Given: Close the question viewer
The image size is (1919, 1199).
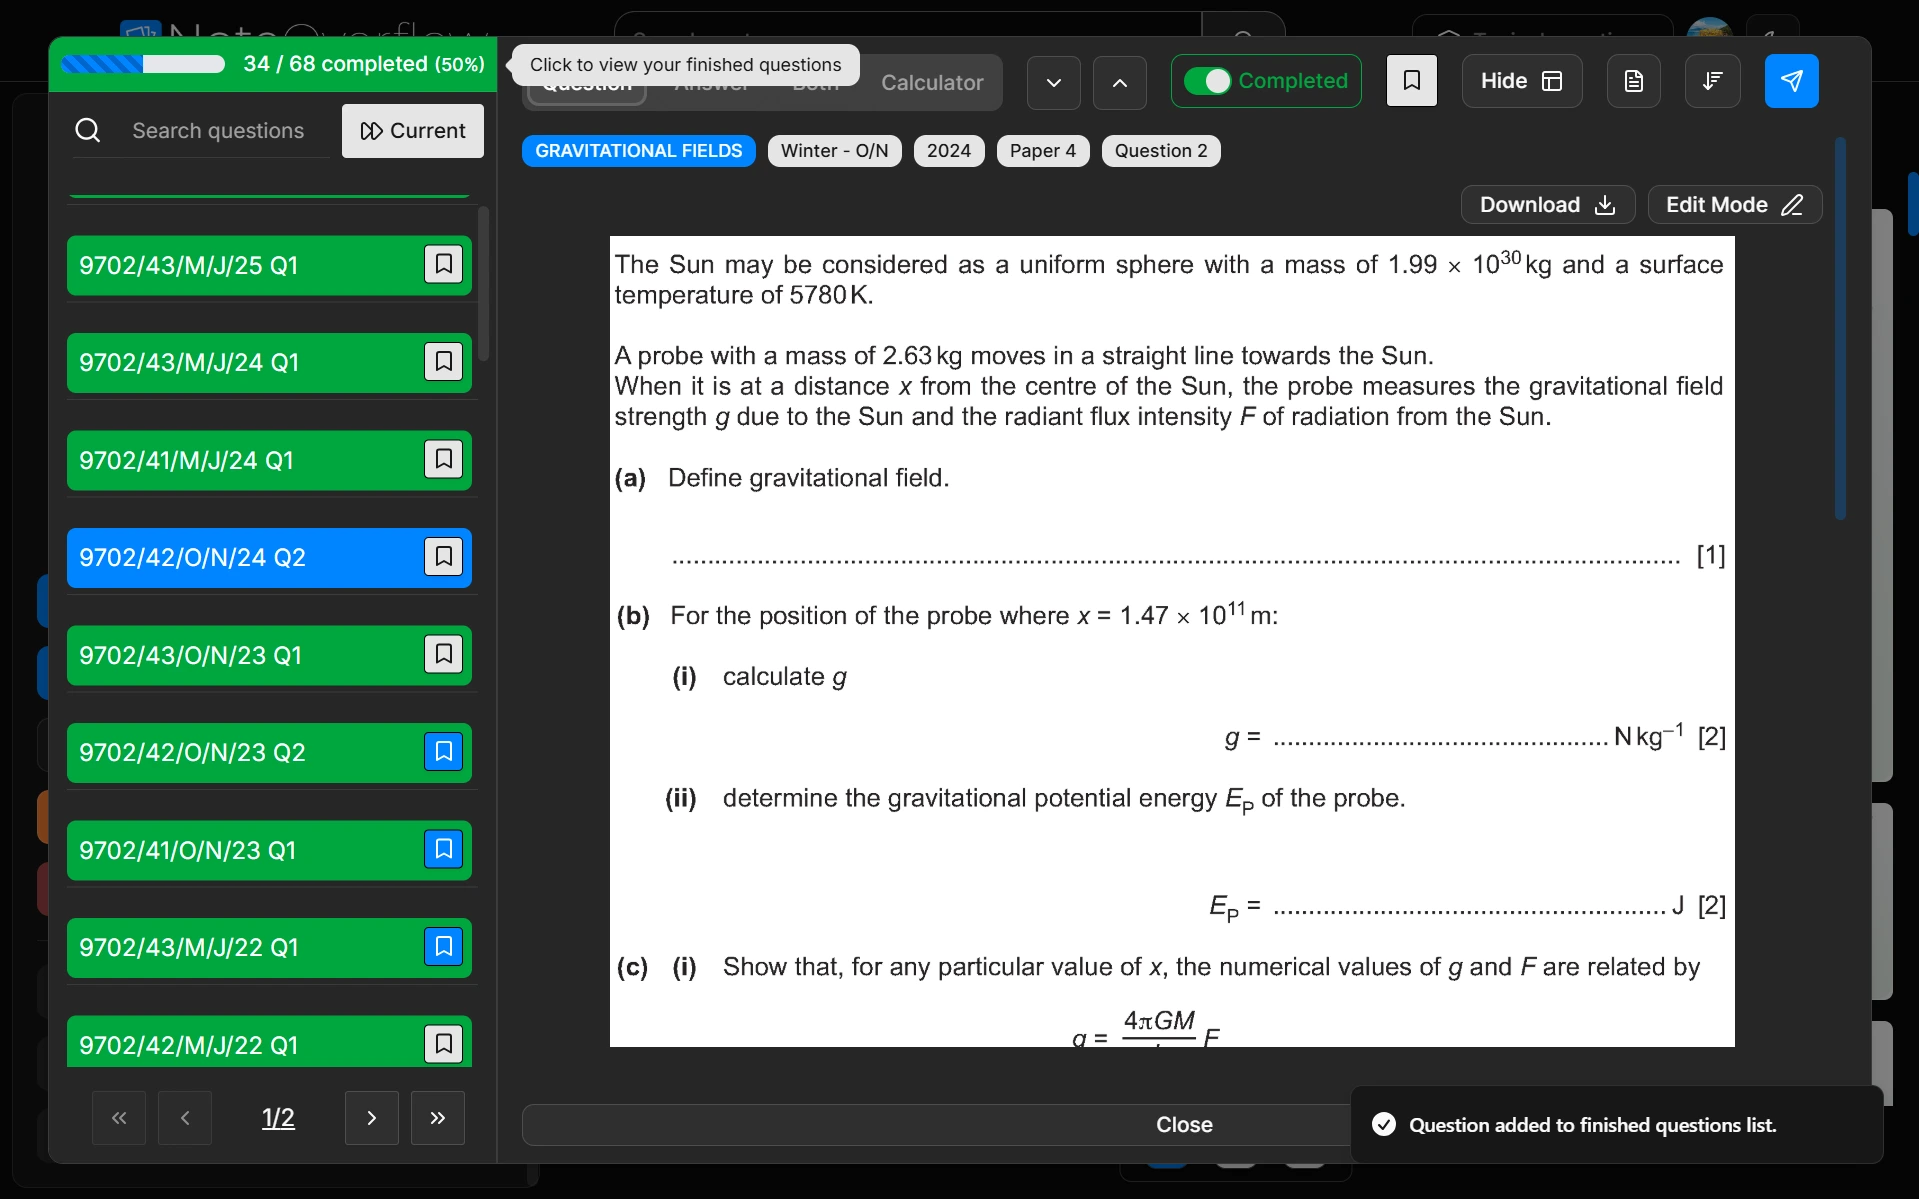Looking at the screenshot, I should pos(1184,1125).
